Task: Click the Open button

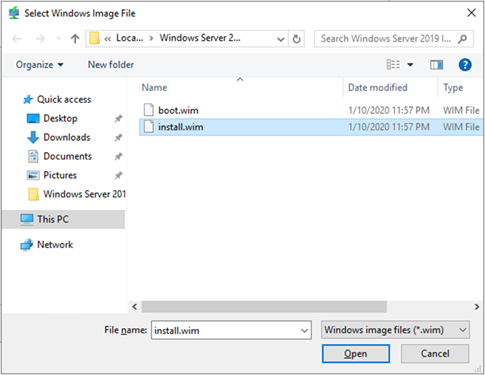Action: click(x=356, y=354)
